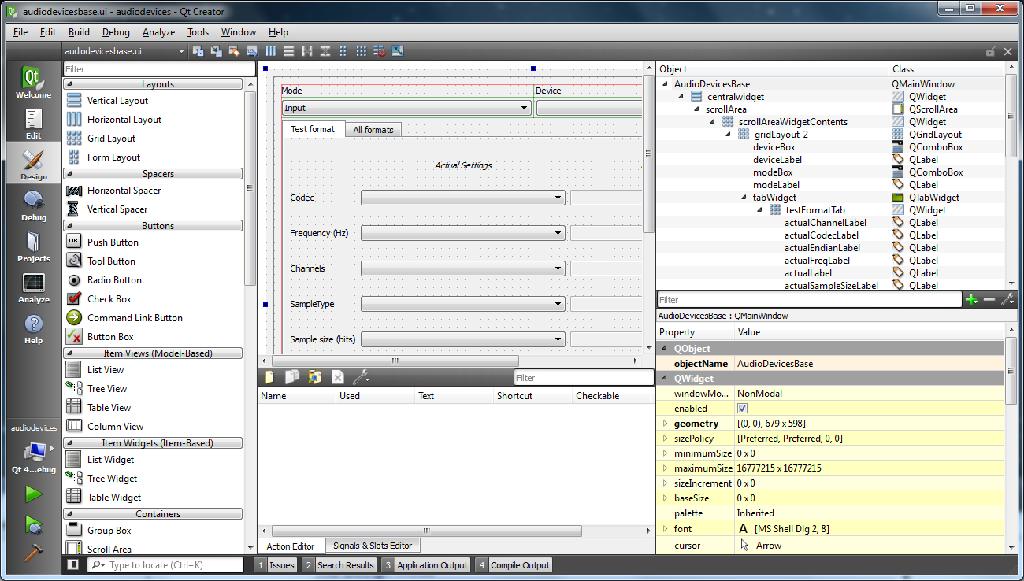Click Lay Out Vertically in Splitter icon
The image size is (1024, 581).
[325, 51]
